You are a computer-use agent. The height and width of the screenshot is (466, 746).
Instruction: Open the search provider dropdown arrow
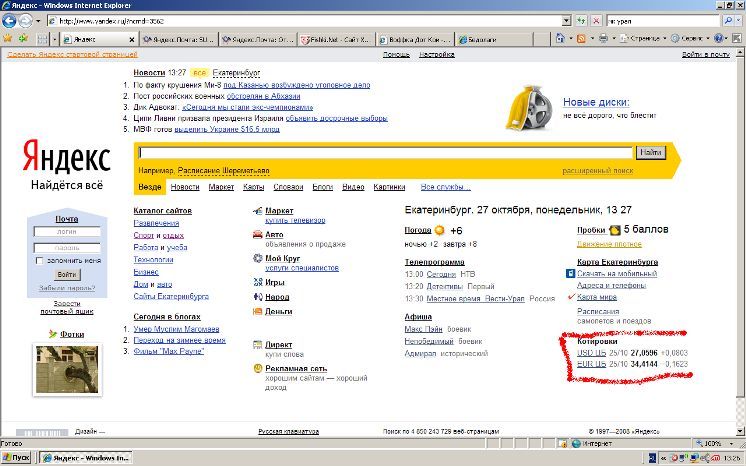739,21
